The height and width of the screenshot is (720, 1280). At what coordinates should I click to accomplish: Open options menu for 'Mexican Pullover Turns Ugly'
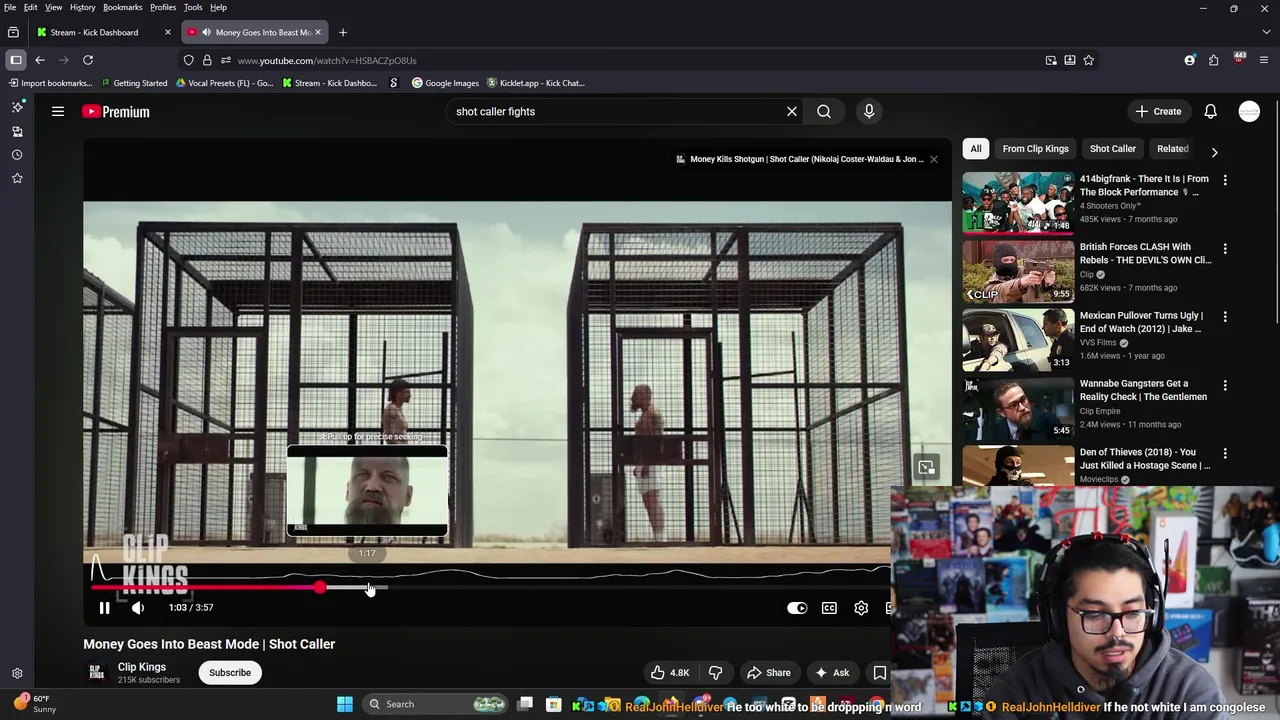1225,316
